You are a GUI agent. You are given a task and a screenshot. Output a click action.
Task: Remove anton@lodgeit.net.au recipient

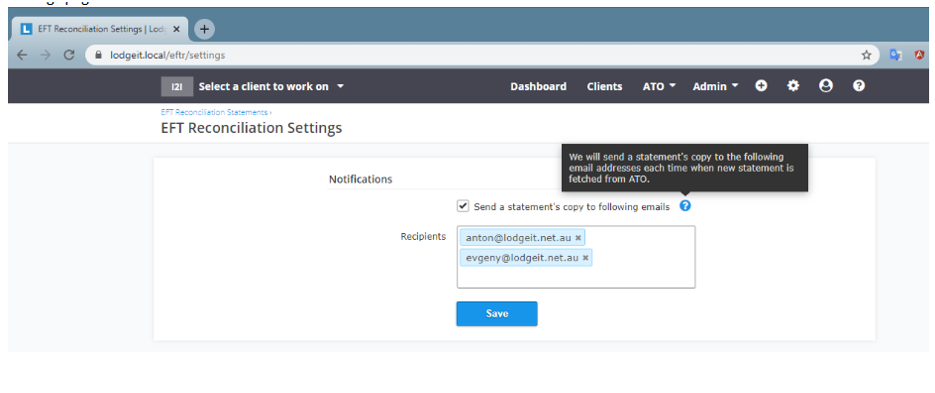(x=578, y=237)
